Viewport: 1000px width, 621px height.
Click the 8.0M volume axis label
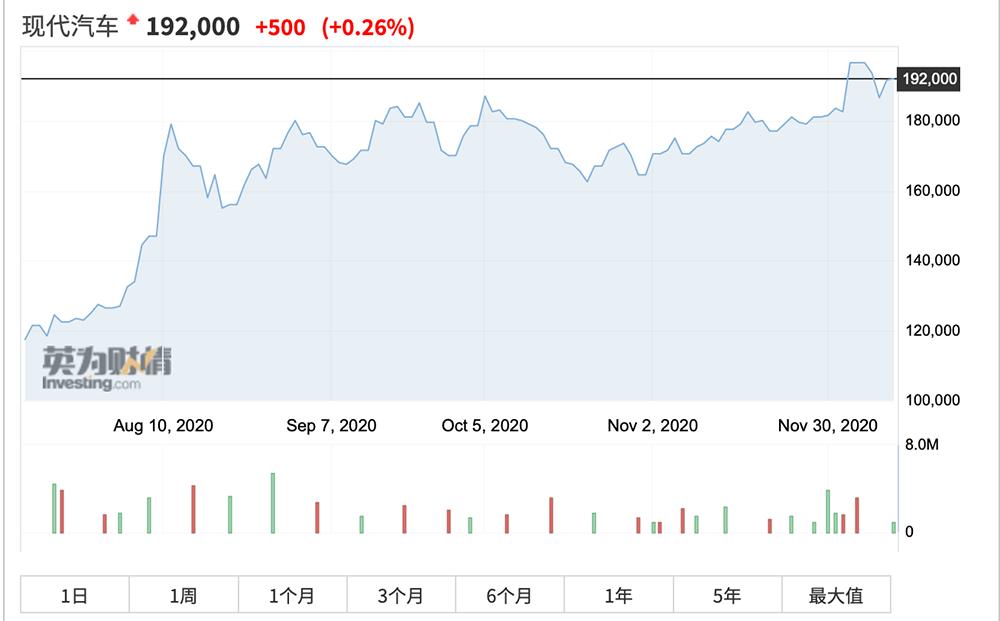coord(921,444)
